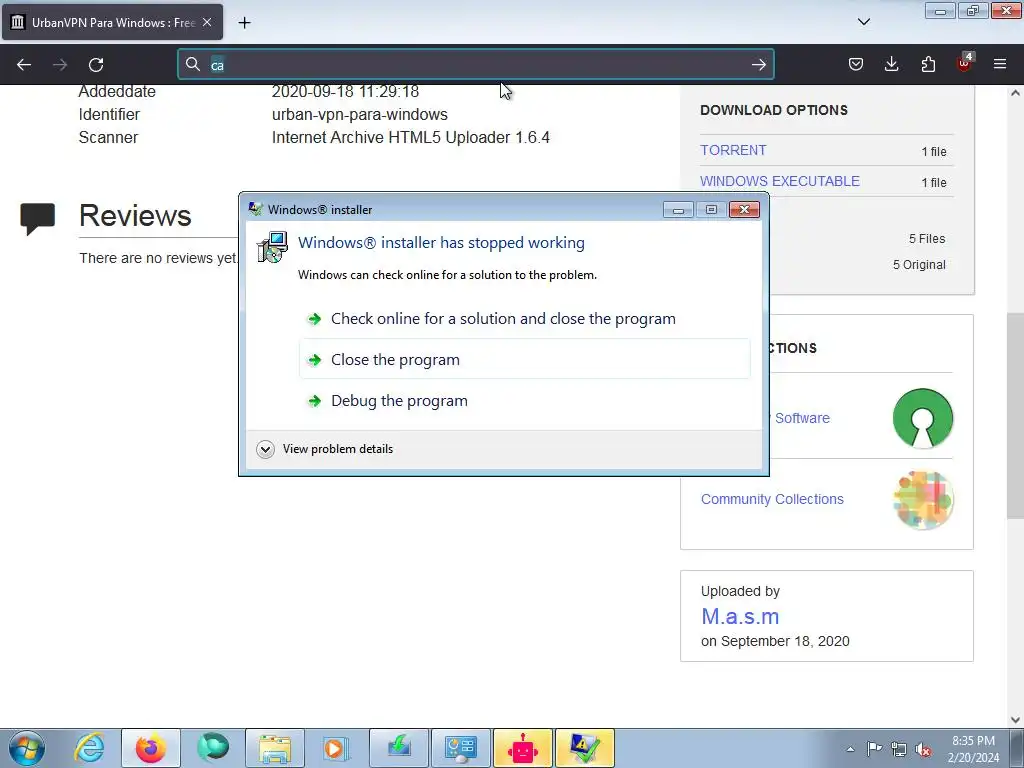The height and width of the screenshot is (768, 1024).
Task: Click the search magnifier icon in address bar
Action: (193, 64)
